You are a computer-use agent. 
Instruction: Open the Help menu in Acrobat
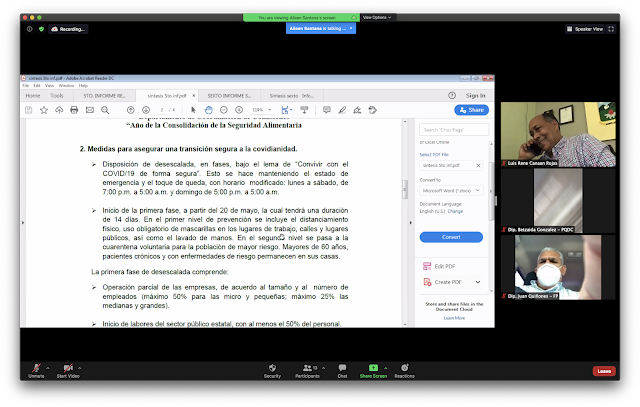point(83,86)
